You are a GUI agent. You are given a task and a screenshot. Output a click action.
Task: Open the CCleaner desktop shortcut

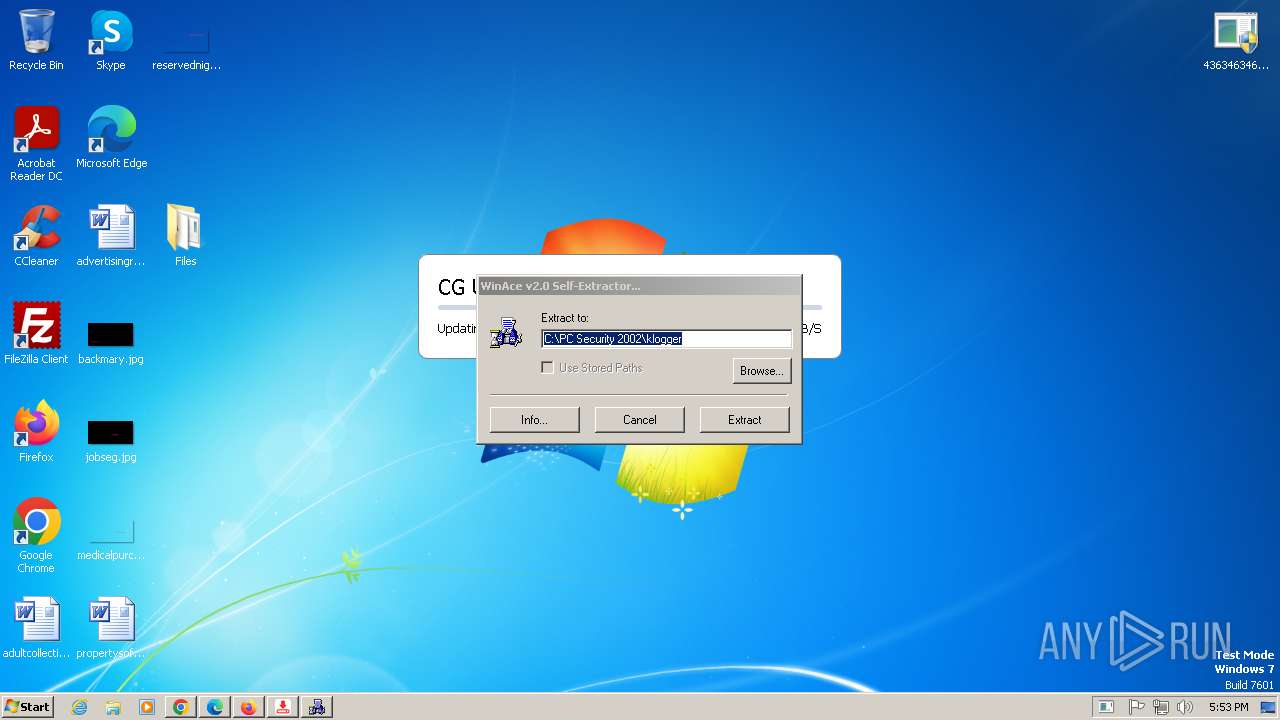click(36, 236)
